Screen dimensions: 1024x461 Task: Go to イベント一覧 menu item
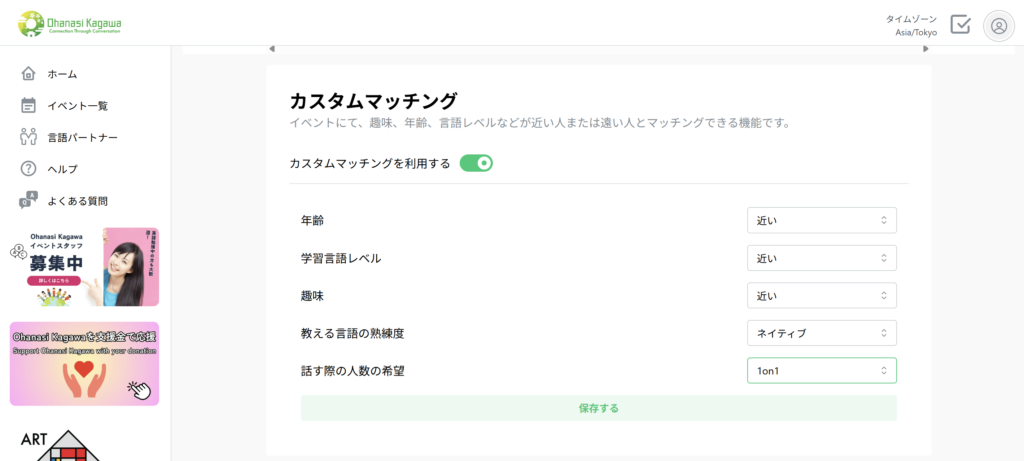pyautogui.click(x=77, y=106)
